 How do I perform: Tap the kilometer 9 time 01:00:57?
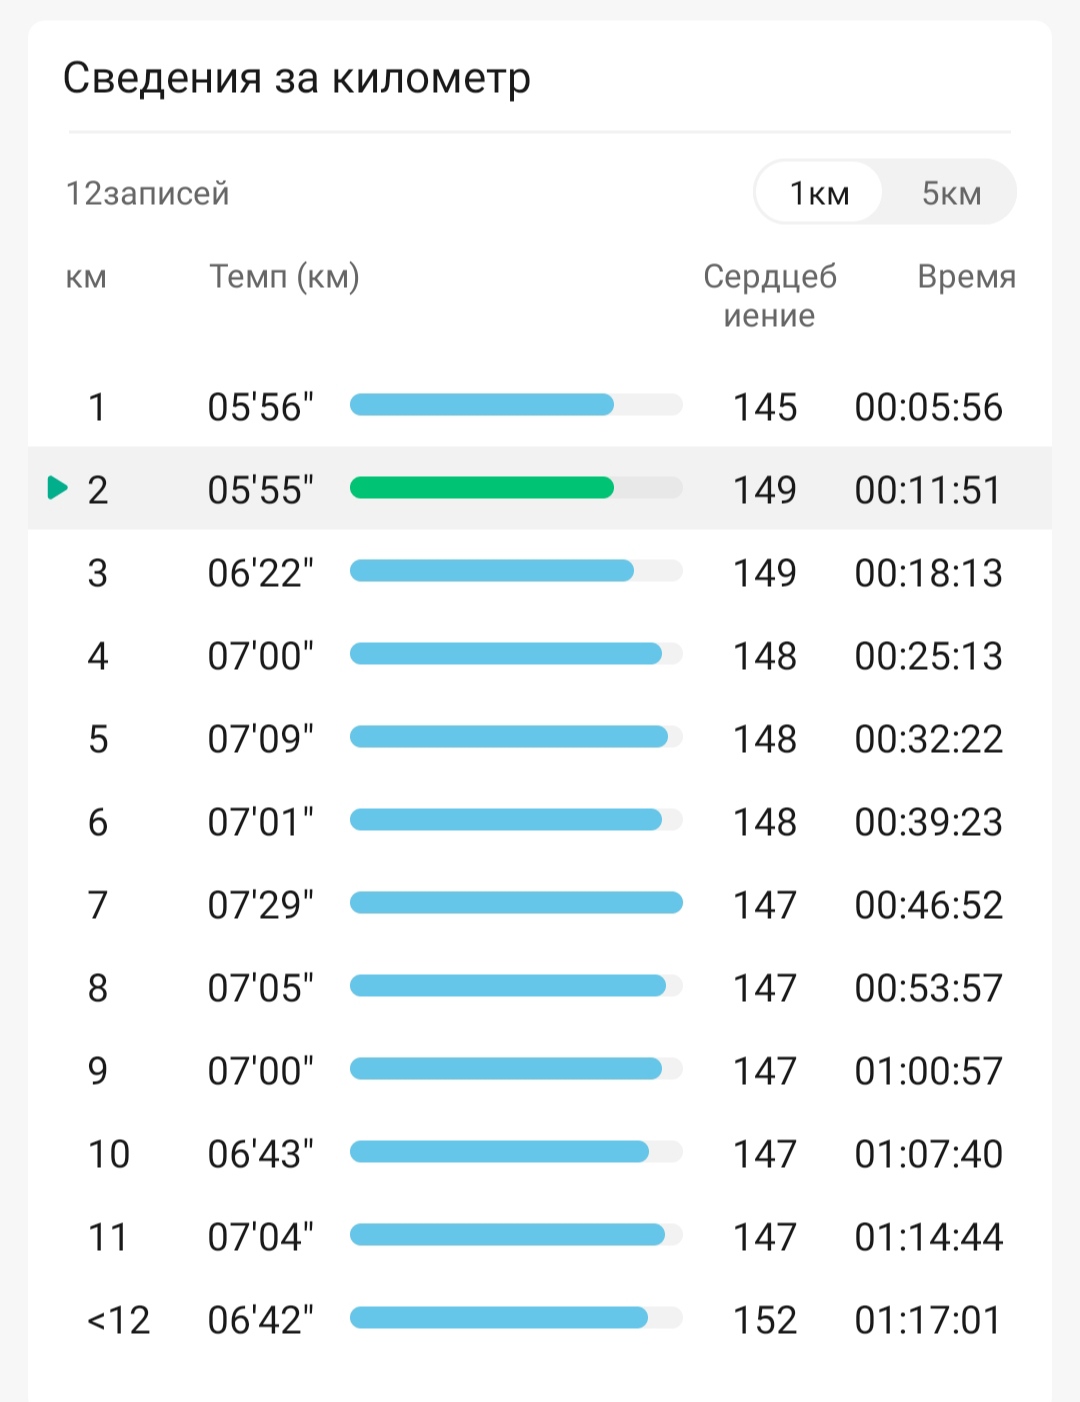tap(928, 1071)
